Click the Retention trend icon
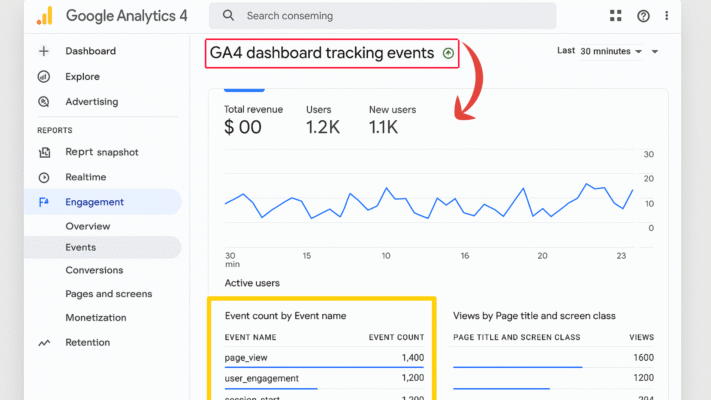The height and width of the screenshot is (400, 711). [44, 342]
